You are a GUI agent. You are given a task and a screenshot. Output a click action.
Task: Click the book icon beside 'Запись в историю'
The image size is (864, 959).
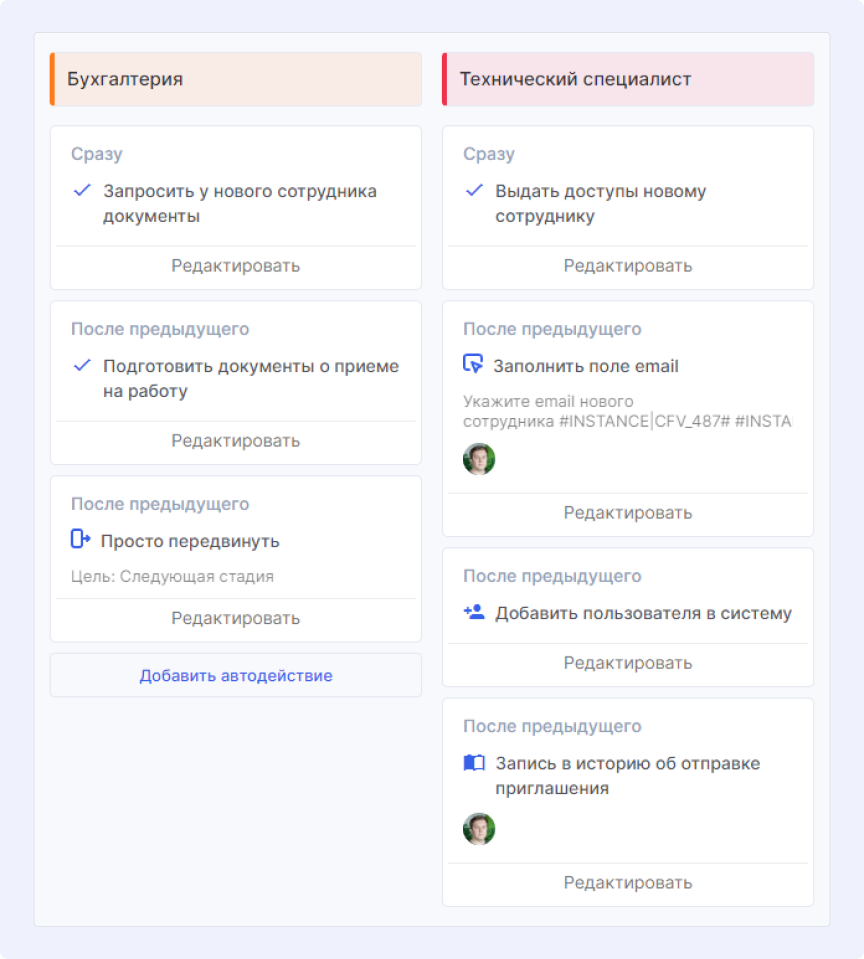pyautogui.click(x=474, y=763)
